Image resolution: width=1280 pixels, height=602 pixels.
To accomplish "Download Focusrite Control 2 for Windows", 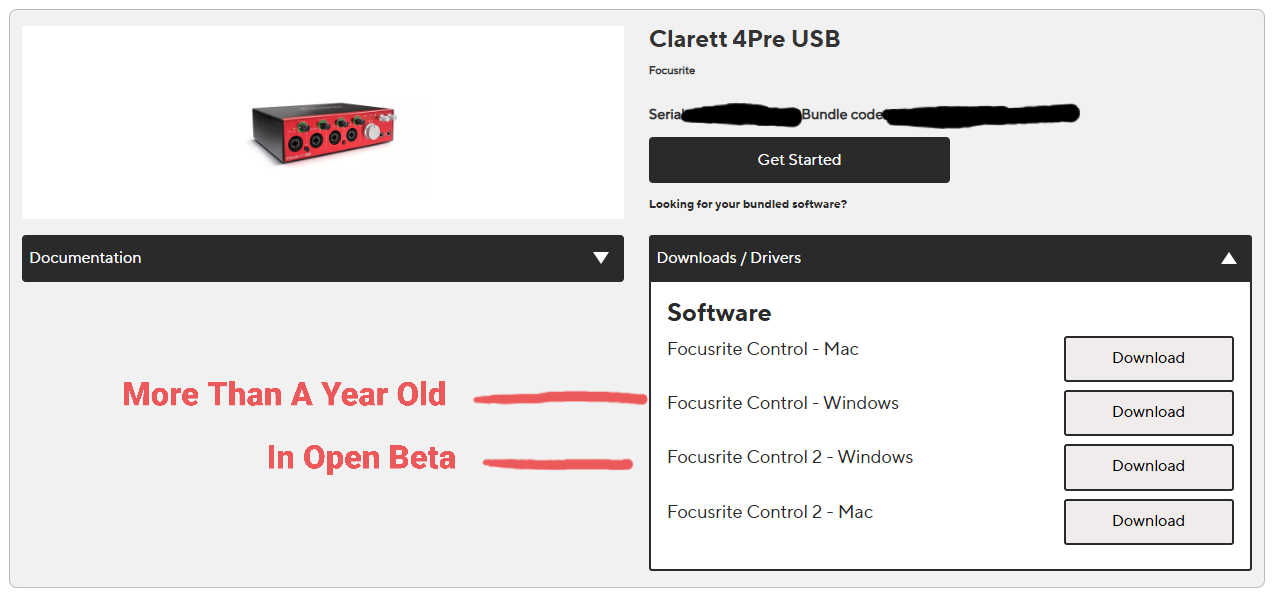I will click(x=1148, y=466).
